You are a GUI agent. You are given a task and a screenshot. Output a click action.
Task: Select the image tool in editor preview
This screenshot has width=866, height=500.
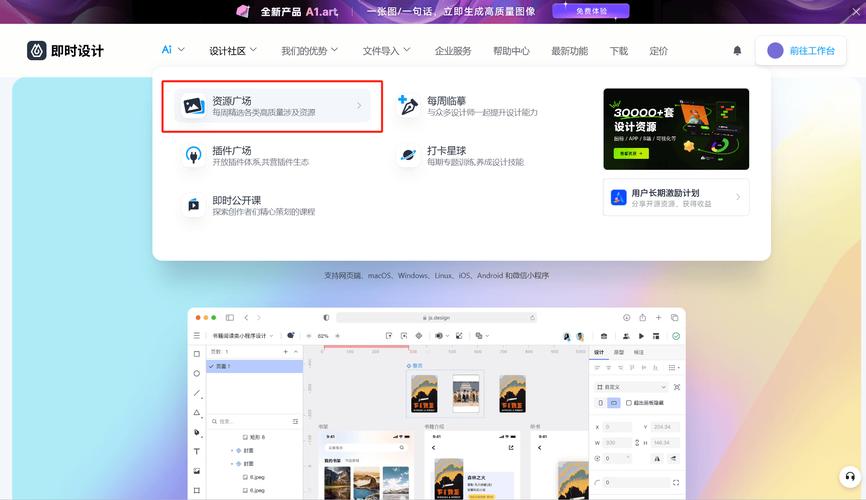pos(197,471)
